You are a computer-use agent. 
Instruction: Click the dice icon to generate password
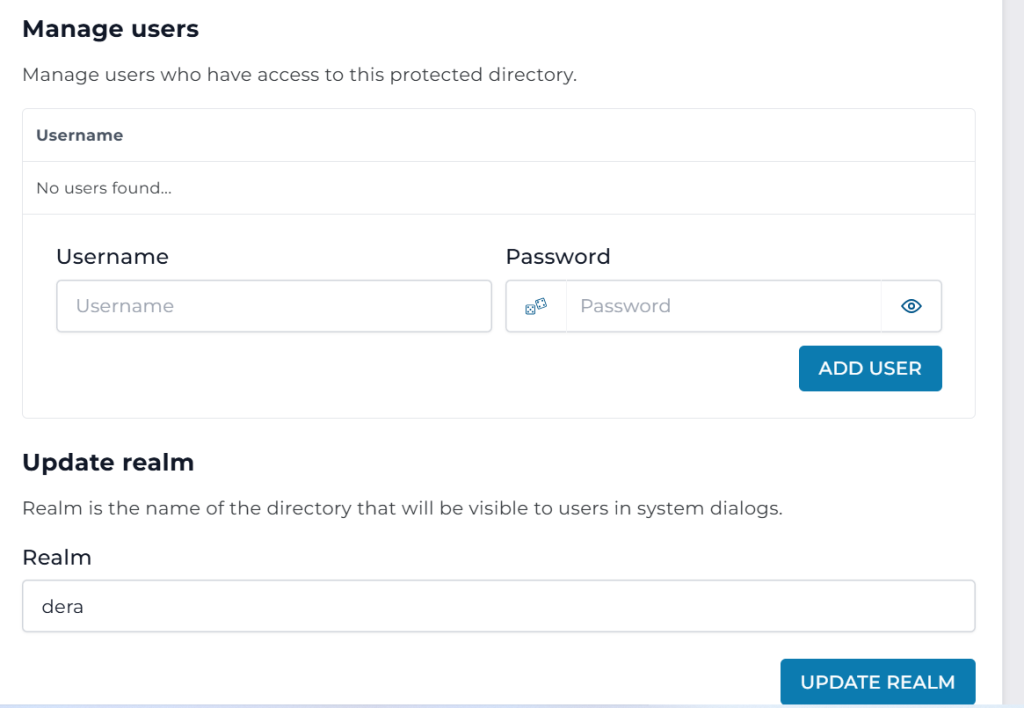[x=536, y=306]
